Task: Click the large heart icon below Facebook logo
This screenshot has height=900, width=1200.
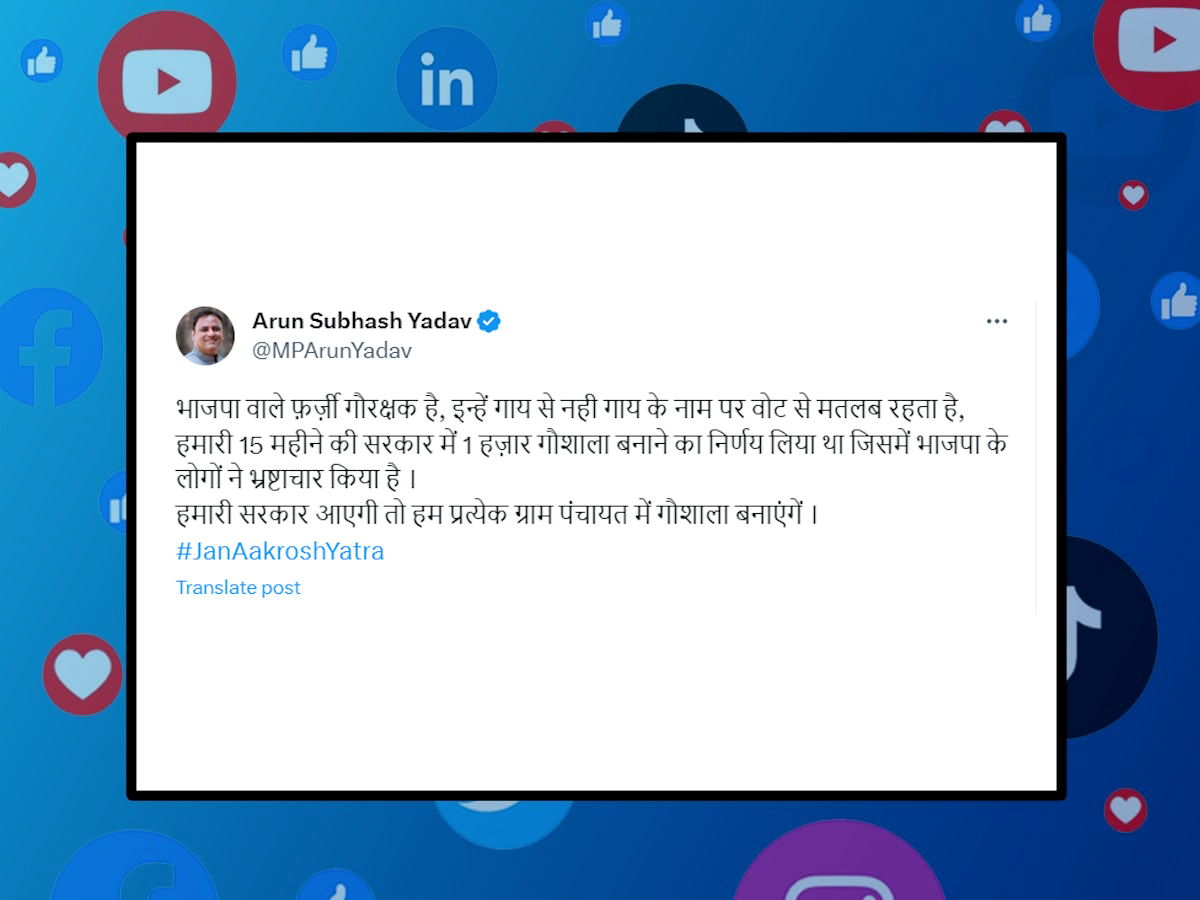Action: (x=82, y=675)
